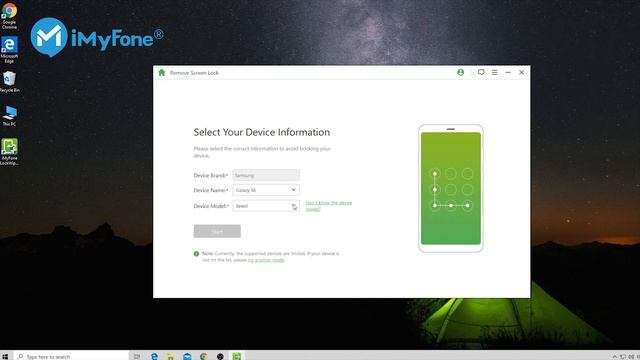Open the Device Model Select dropdown

(266, 206)
